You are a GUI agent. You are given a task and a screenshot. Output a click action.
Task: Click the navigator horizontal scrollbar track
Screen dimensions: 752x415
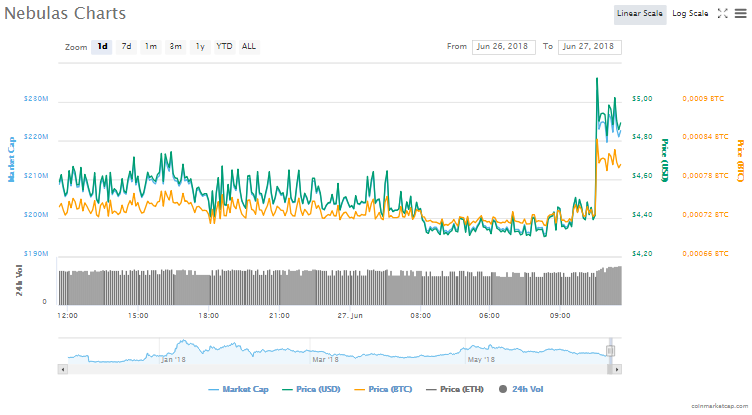(337, 369)
